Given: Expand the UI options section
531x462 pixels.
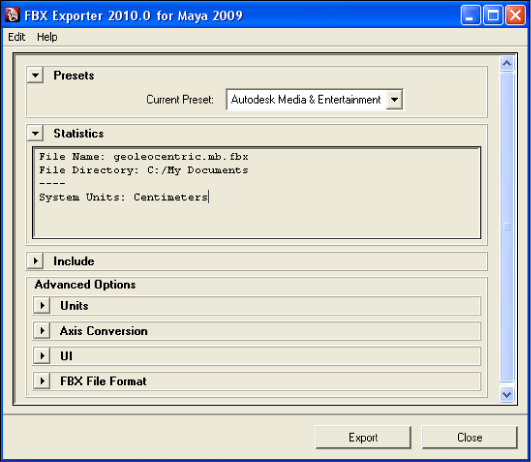Looking at the screenshot, I should [x=42, y=356].
